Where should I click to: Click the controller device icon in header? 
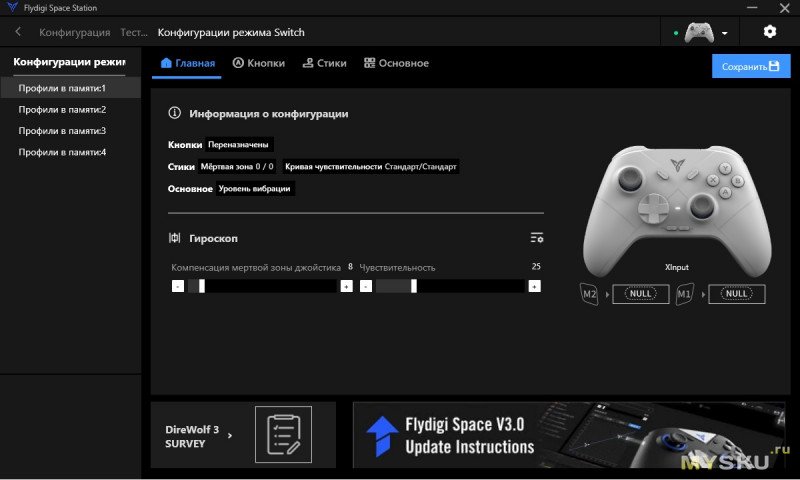coord(698,33)
